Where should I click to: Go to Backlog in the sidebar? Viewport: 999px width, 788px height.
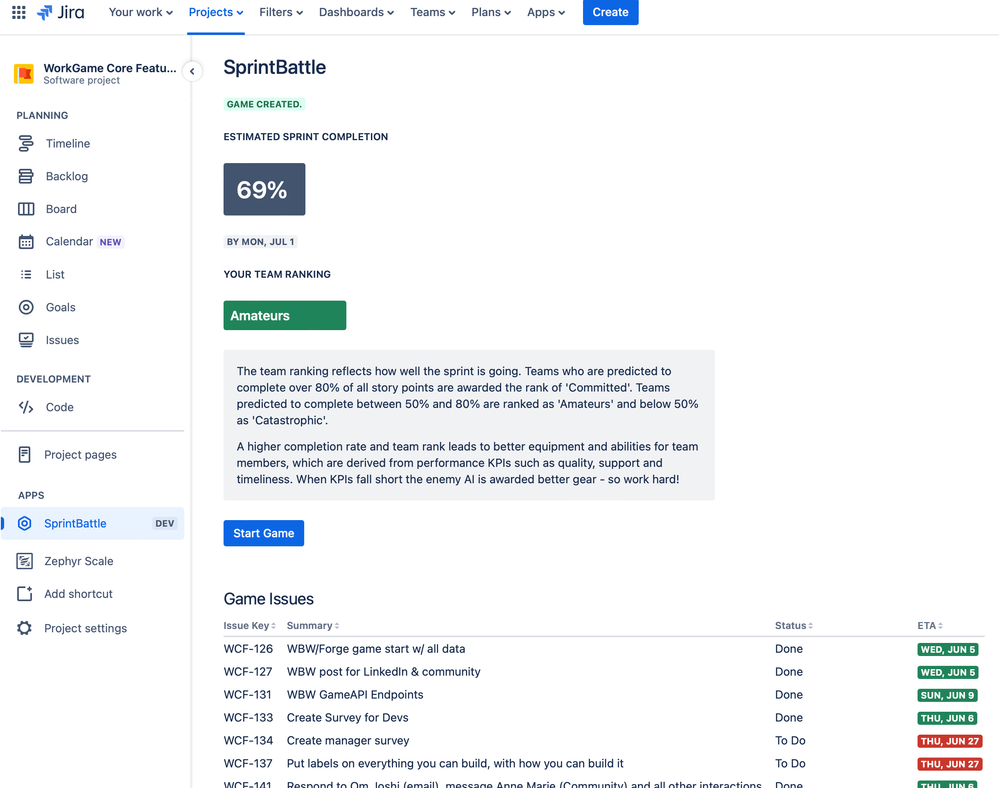tap(67, 176)
